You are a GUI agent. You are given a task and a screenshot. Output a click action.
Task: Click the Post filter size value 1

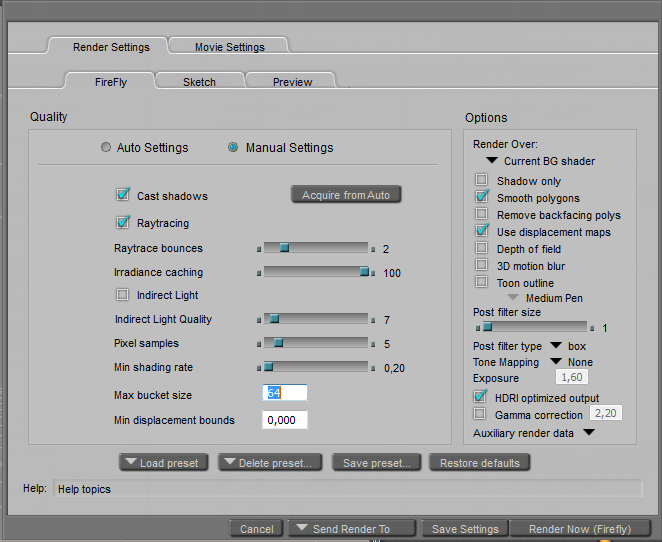[x=605, y=328]
